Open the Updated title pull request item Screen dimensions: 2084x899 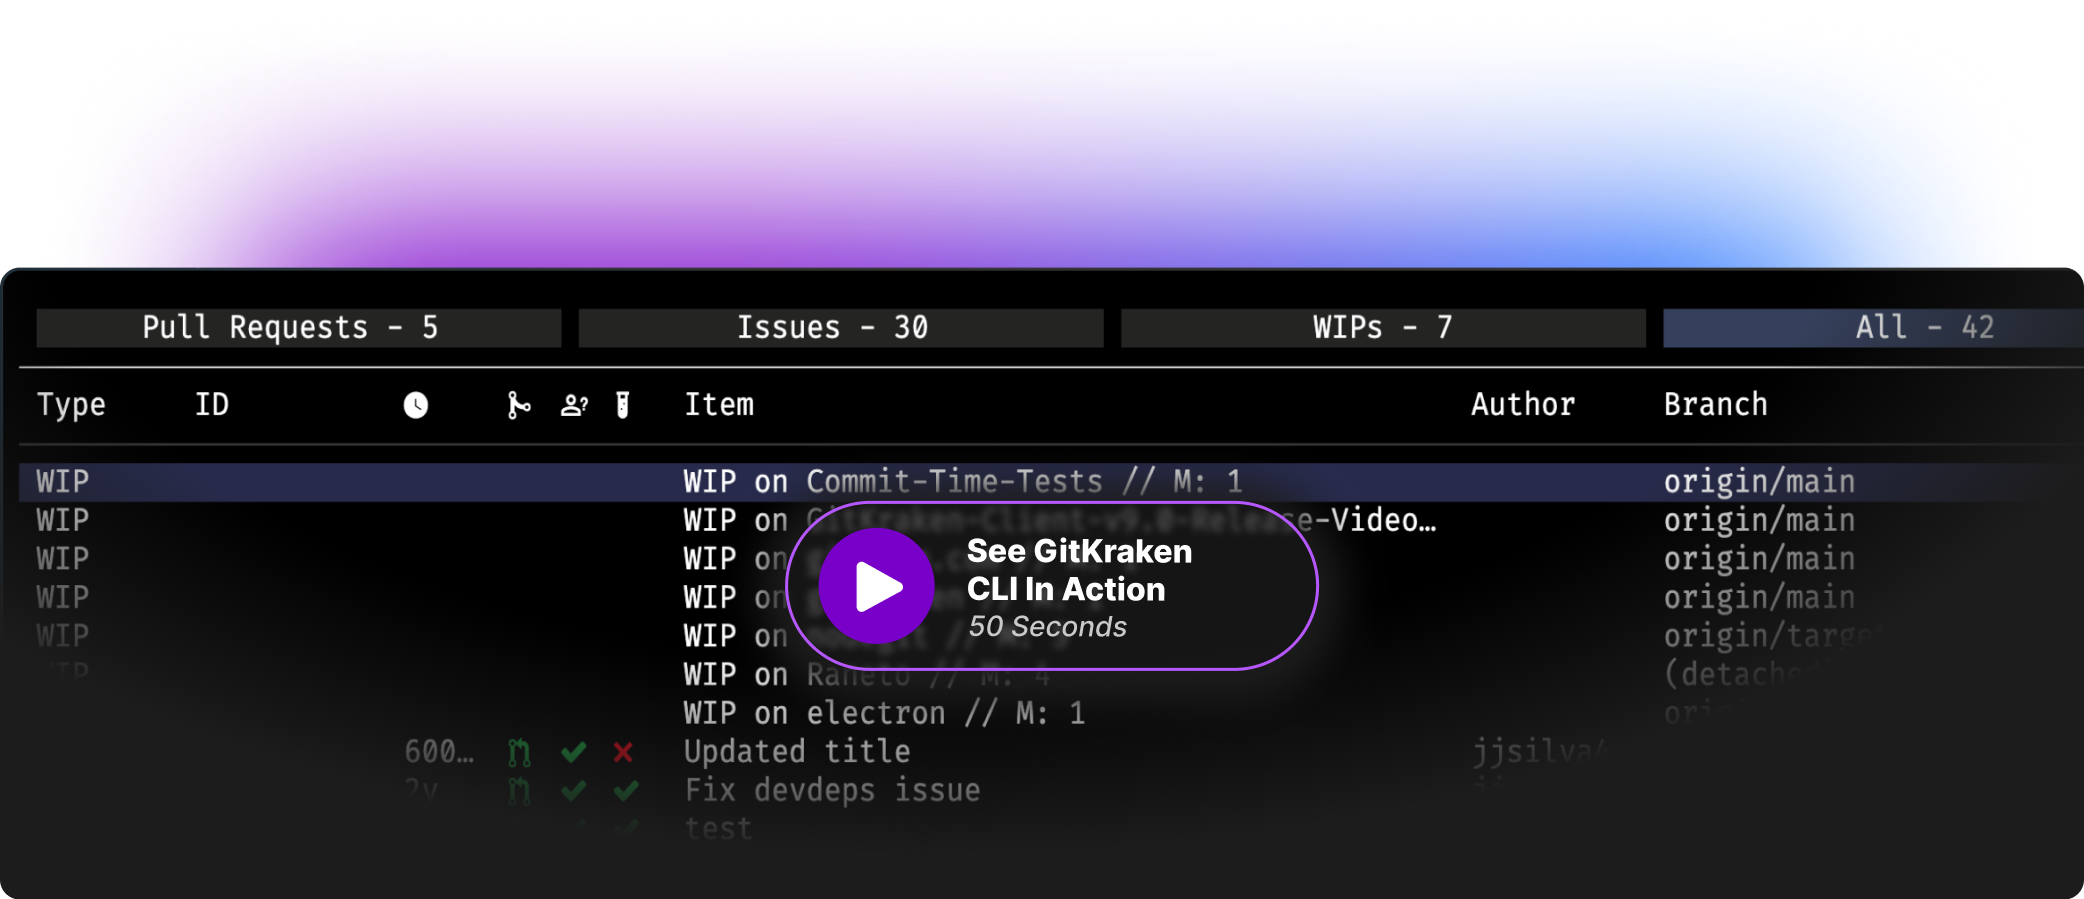click(x=797, y=752)
